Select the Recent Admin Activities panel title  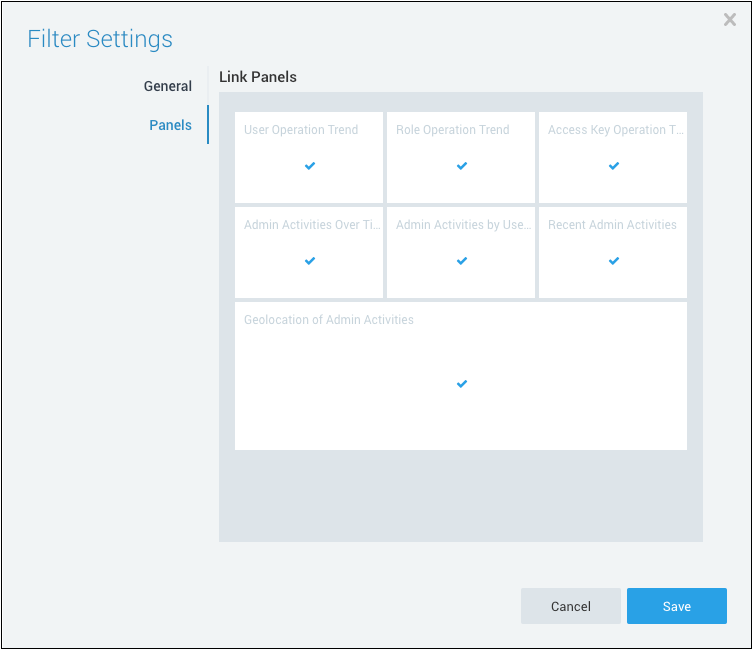pyautogui.click(x=612, y=225)
